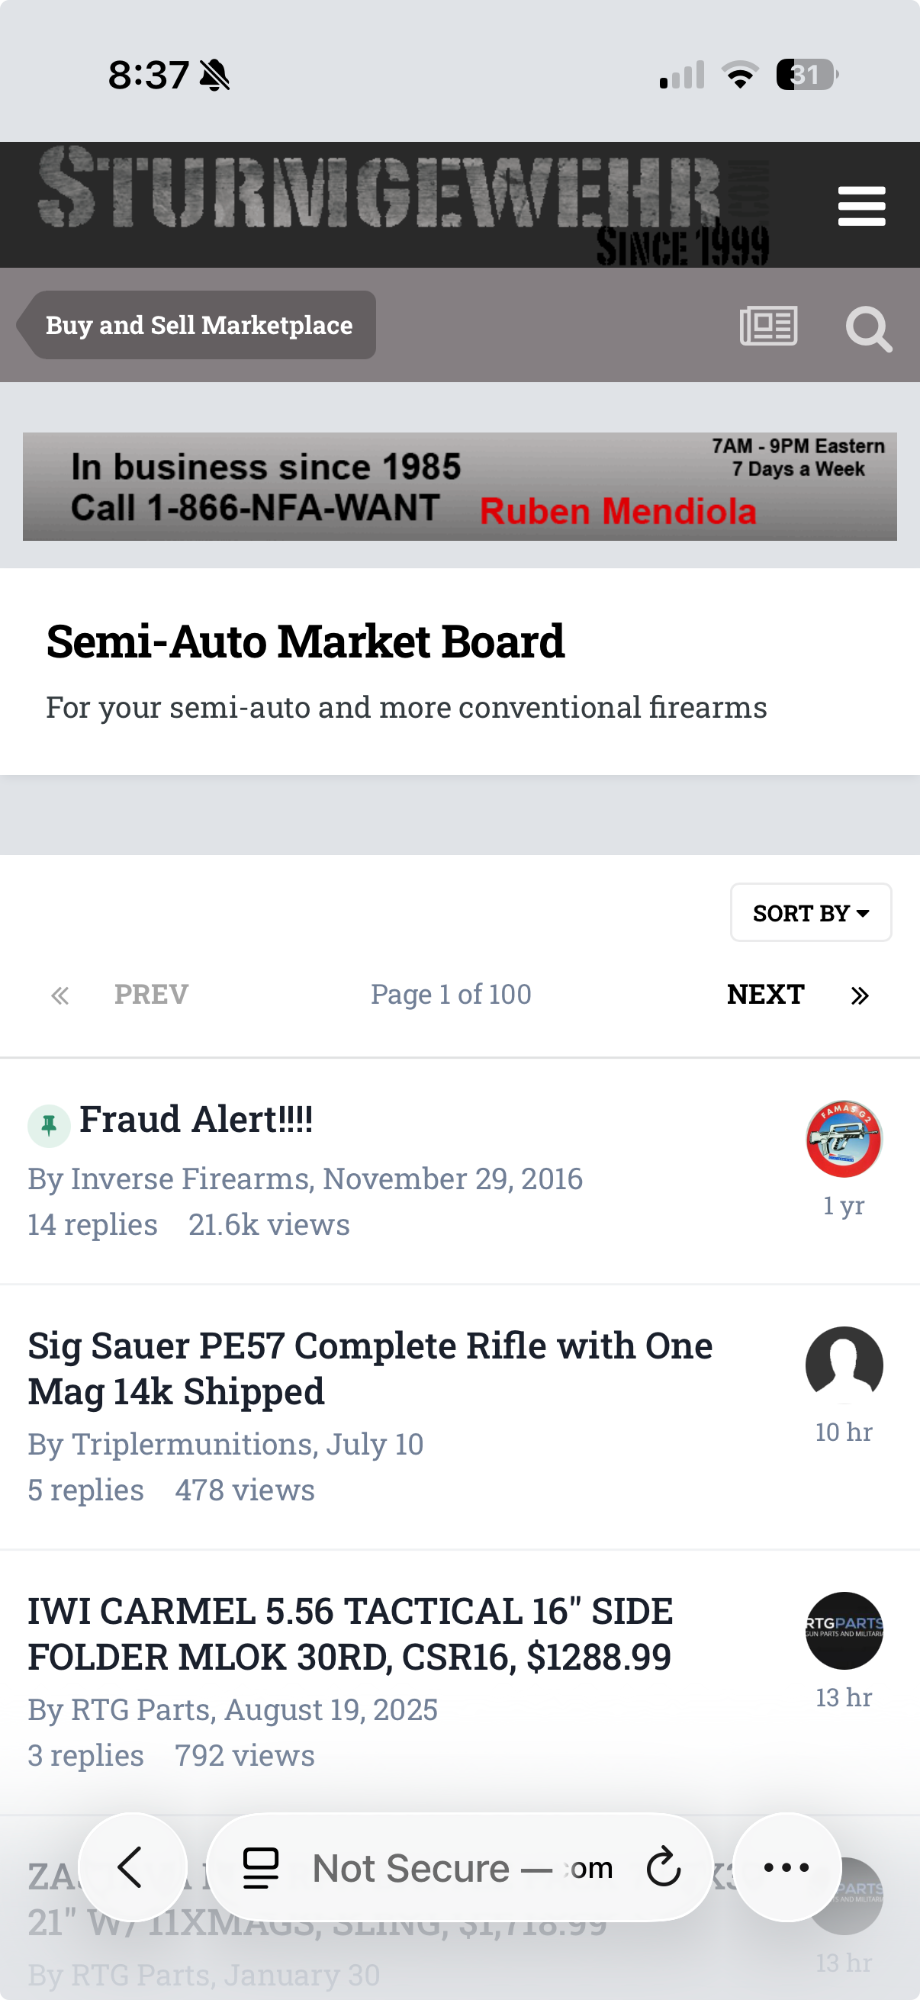Screen dimensions: 920x2000
Task: Click the green pinned topic icon
Action: (x=48, y=1125)
